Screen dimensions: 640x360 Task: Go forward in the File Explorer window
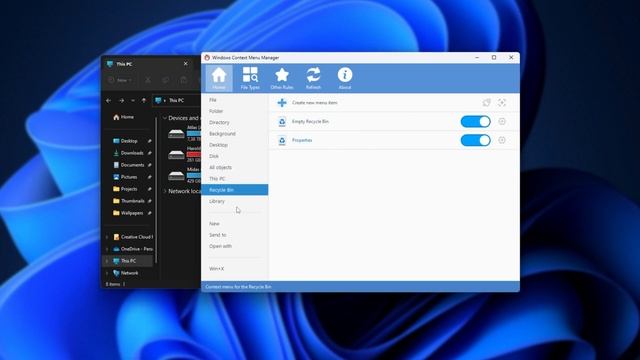click(x=121, y=100)
